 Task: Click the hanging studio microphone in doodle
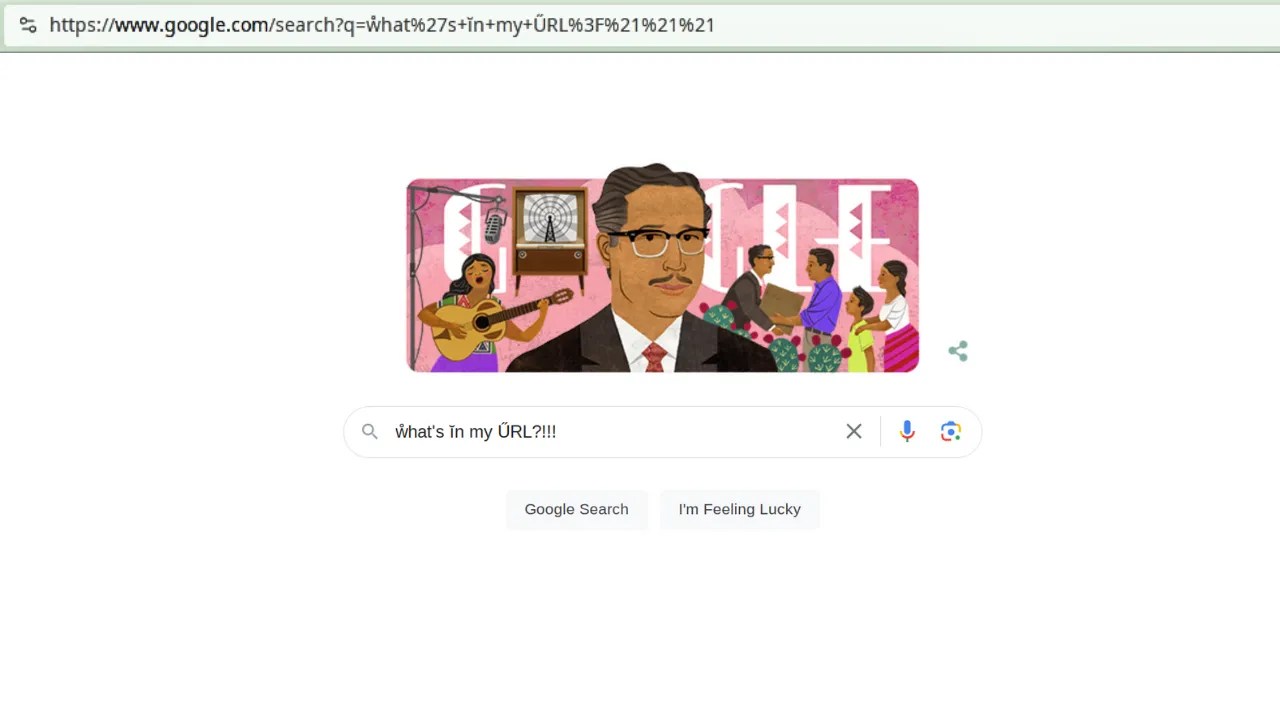click(495, 223)
